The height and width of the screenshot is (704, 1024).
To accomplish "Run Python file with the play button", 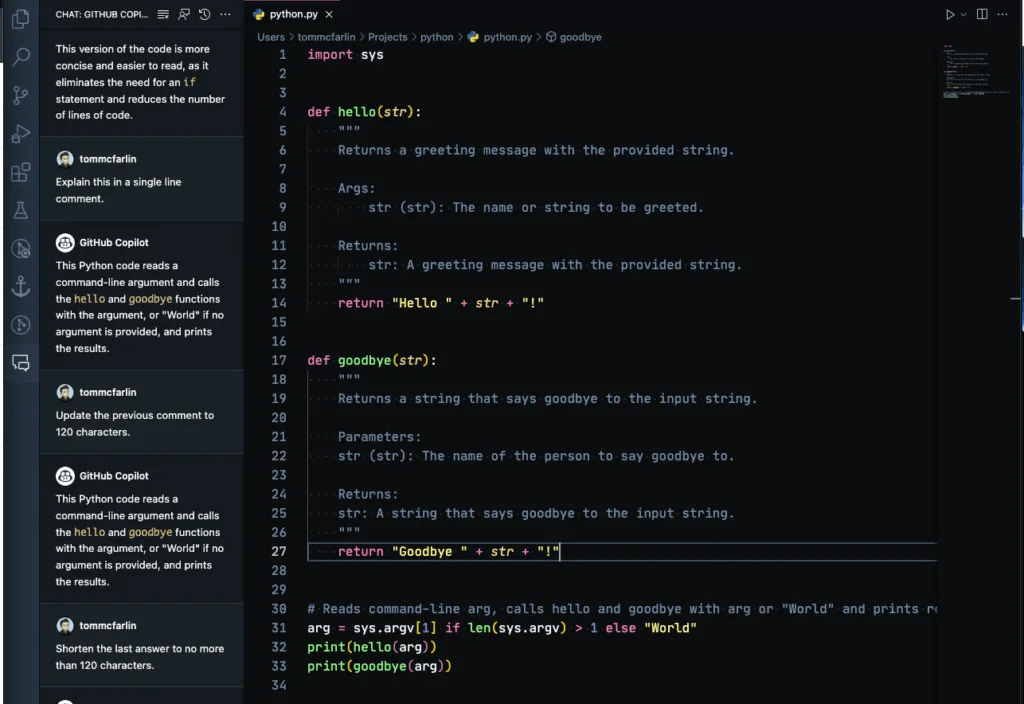I will coord(950,14).
